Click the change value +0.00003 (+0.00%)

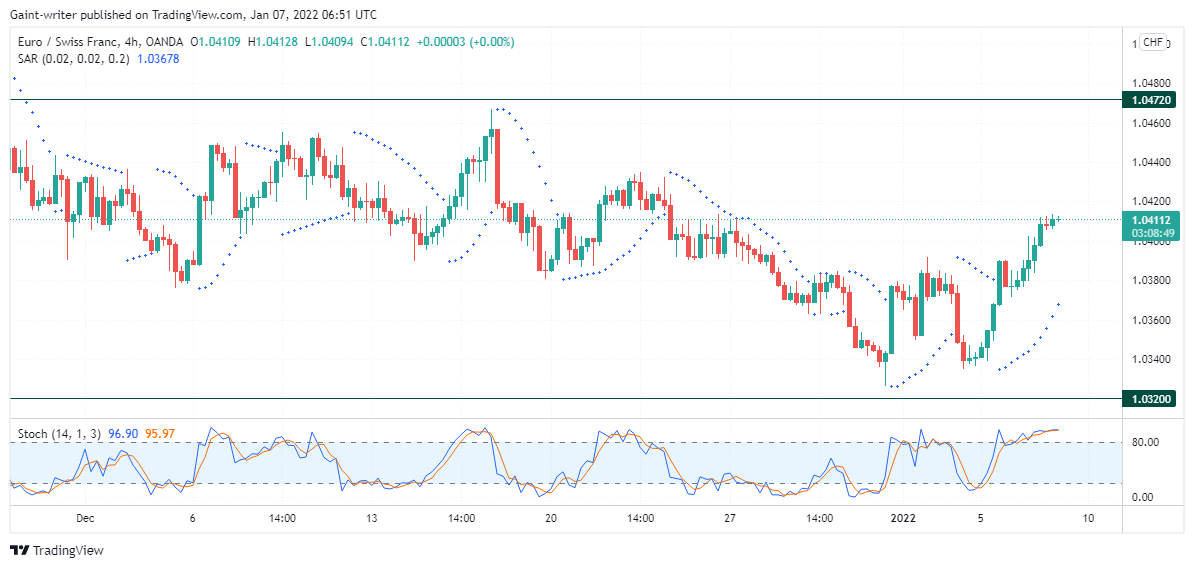[x=465, y=42]
